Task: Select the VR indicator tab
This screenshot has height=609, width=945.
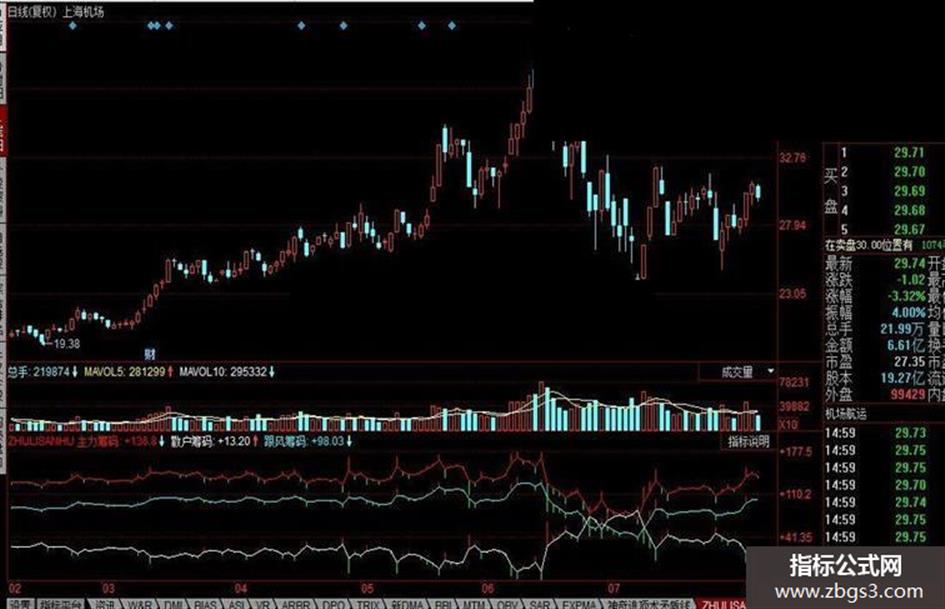Action: pos(263,604)
